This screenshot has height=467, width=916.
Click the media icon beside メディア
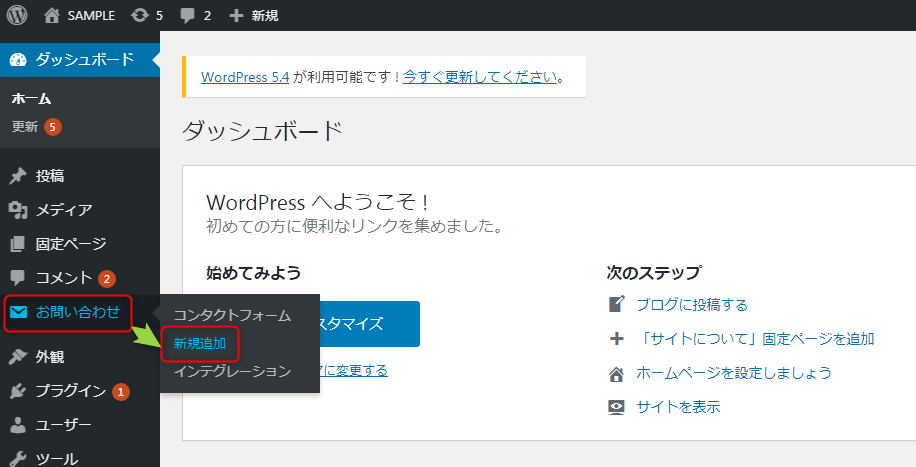tap(18, 210)
